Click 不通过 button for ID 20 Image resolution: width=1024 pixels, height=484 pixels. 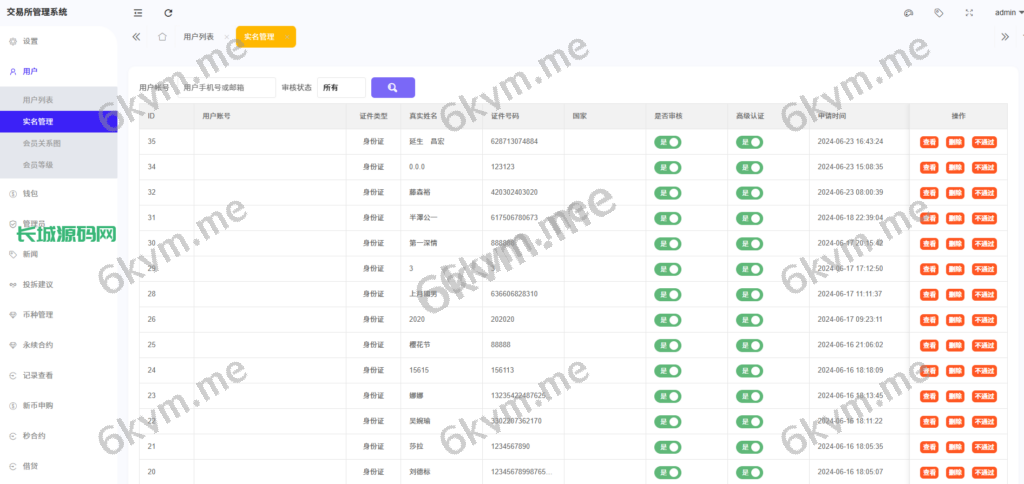[x=984, y=472]
